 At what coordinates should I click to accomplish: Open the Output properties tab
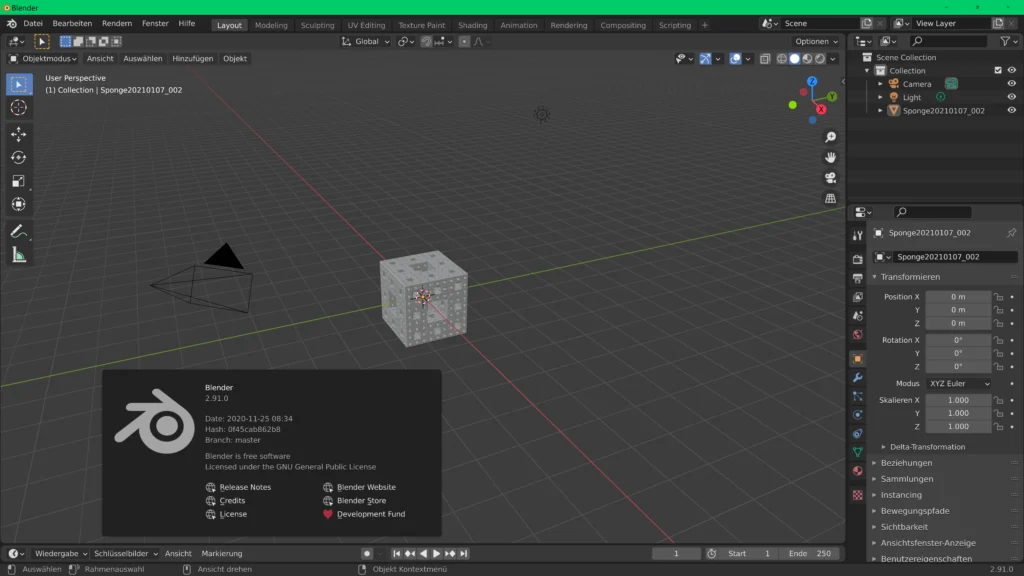[x=857, y=278]
